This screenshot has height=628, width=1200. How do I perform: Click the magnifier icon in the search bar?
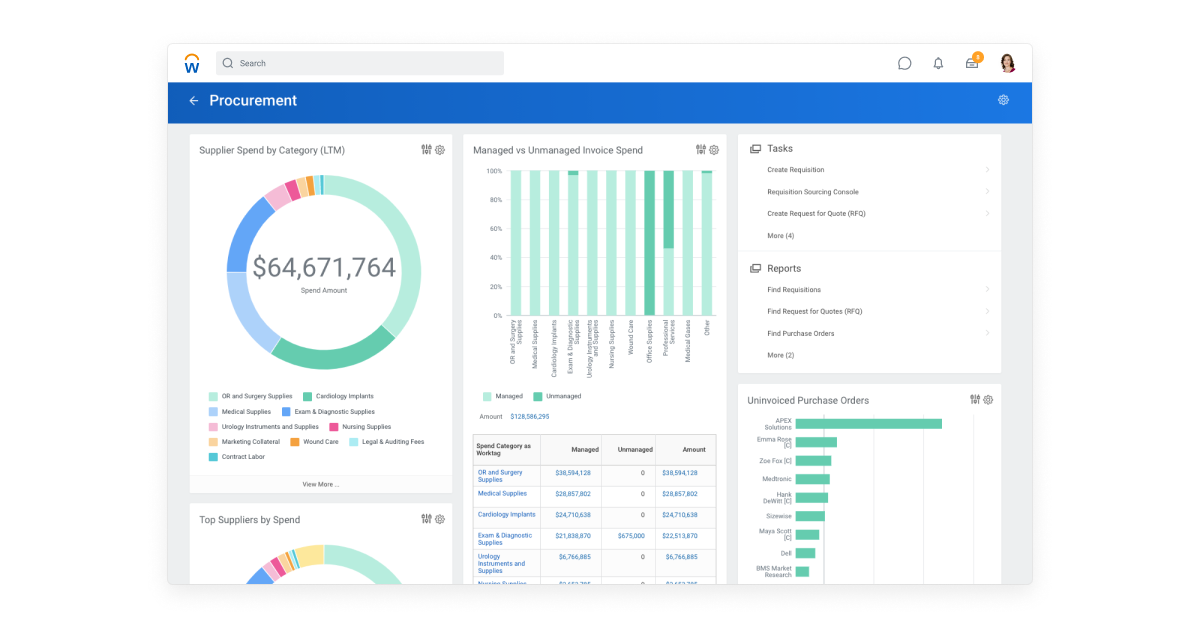tap(228, 63)
